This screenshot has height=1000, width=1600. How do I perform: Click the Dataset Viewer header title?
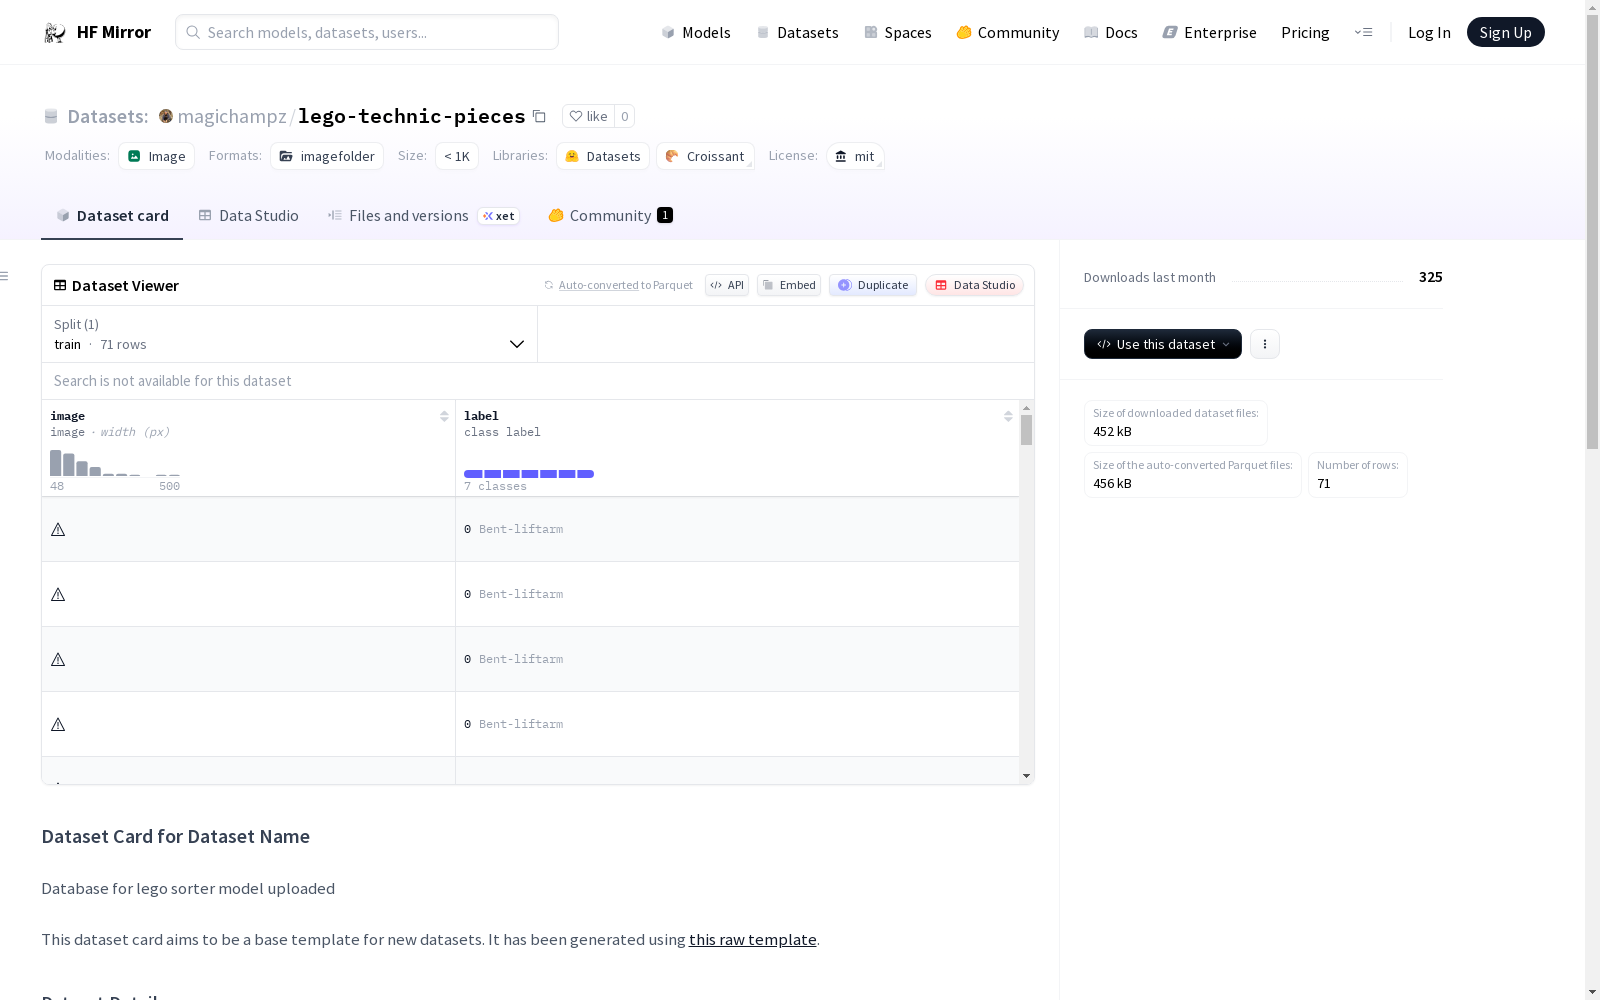pyautogui.click(x=116, y=285)
